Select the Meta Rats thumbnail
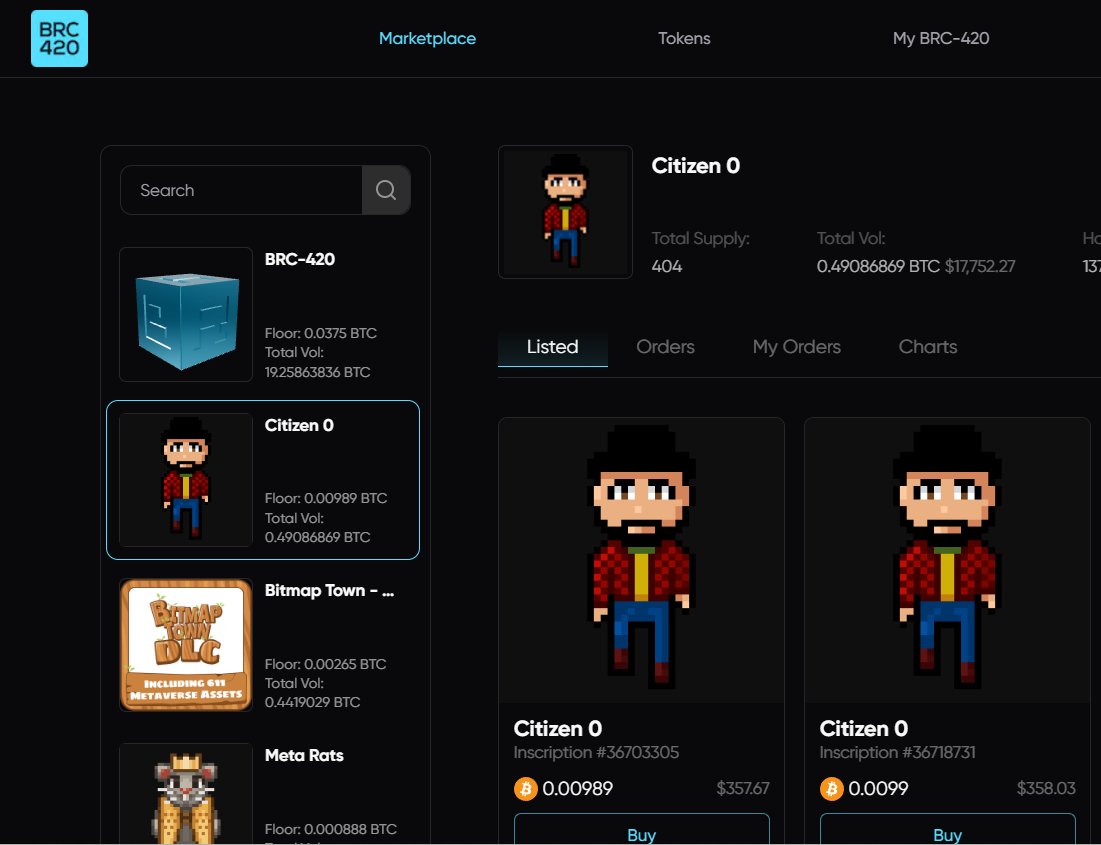Image resolution: width=1101 pixels, height=845 pixels. coord(186,794)
